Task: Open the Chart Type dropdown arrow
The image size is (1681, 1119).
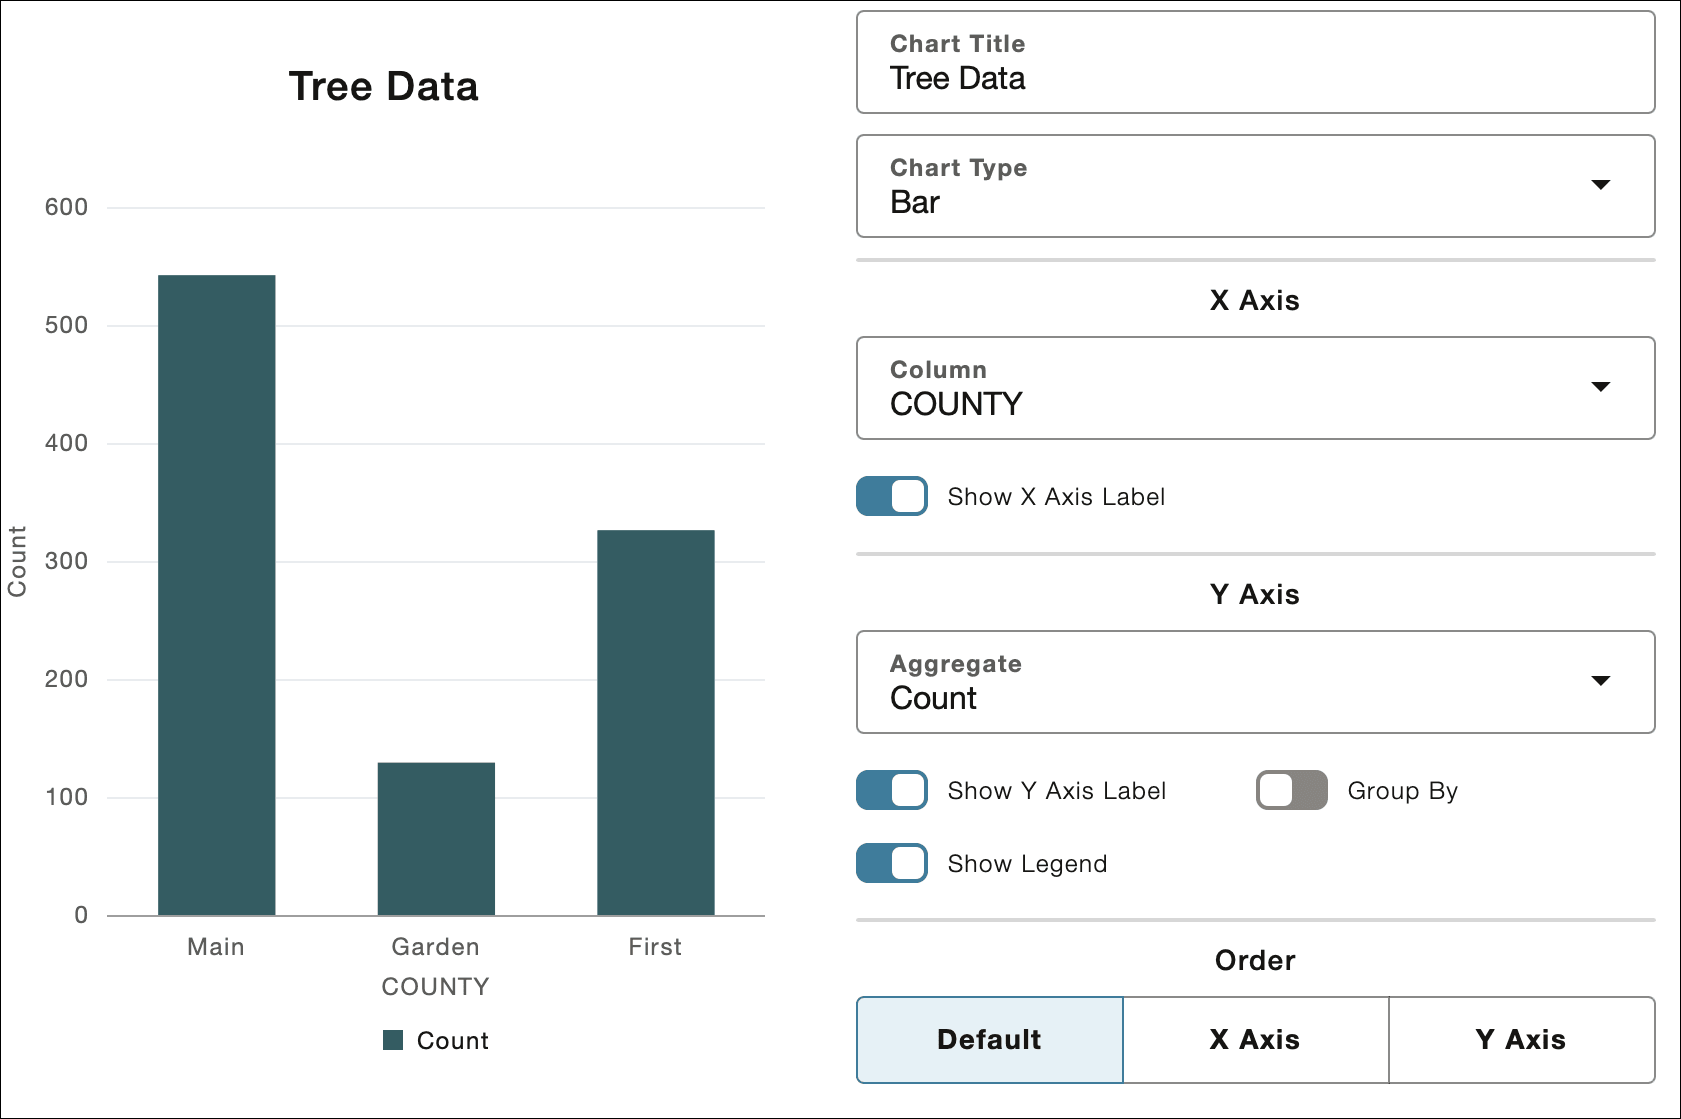Action: pyautogui.click(x=1601, y=185)
